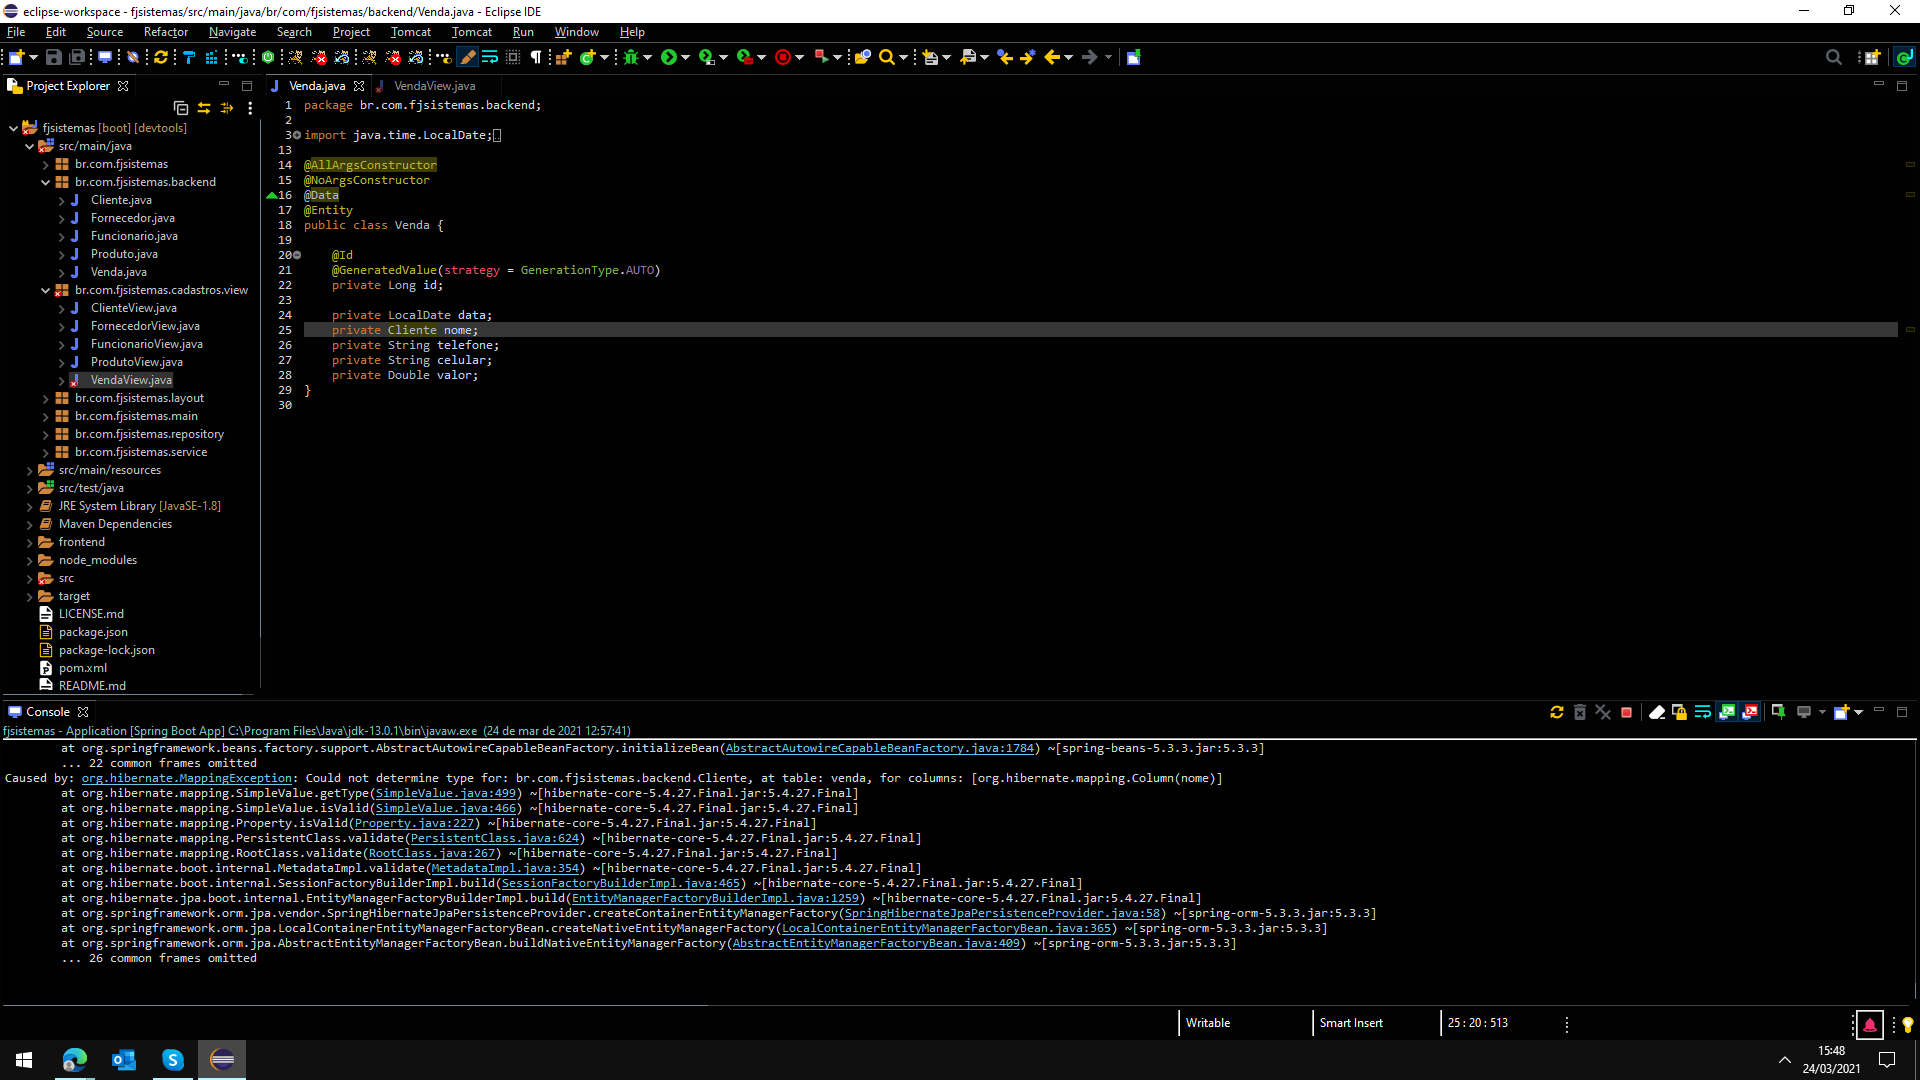Toggle Scroll Lock in the console
1920x1080 pixels.
(x=1680, y=712)
